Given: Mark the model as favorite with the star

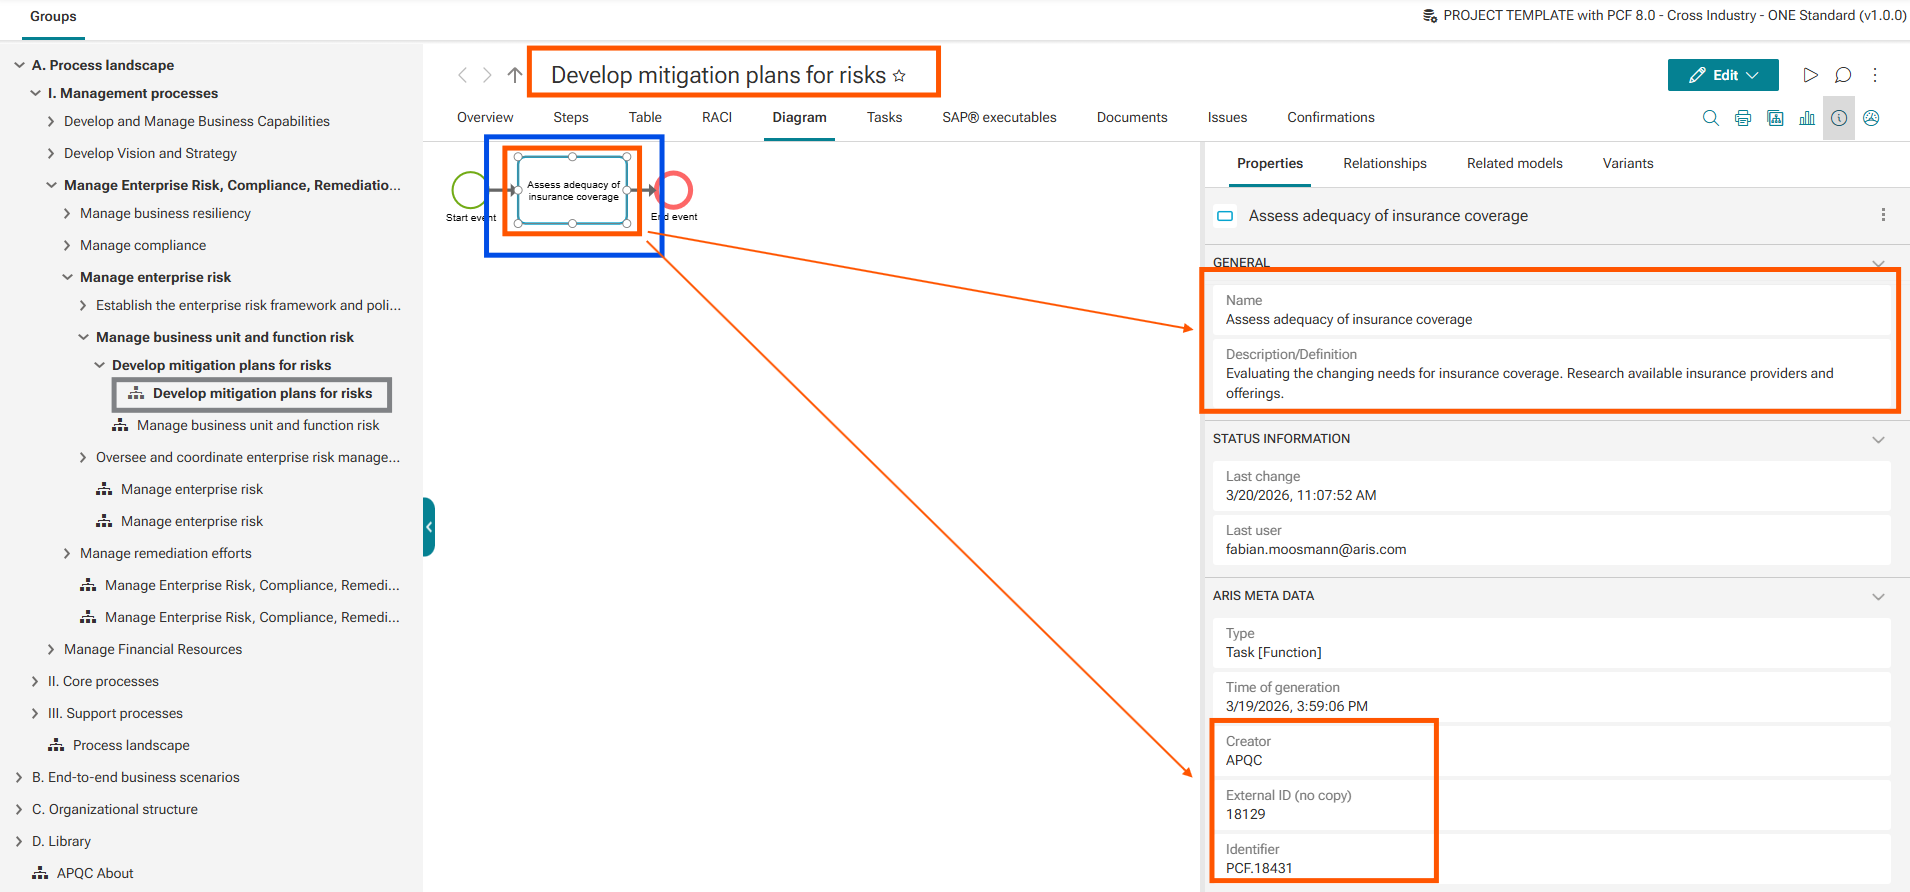Looking at the screenshot, I should point(899,76).
